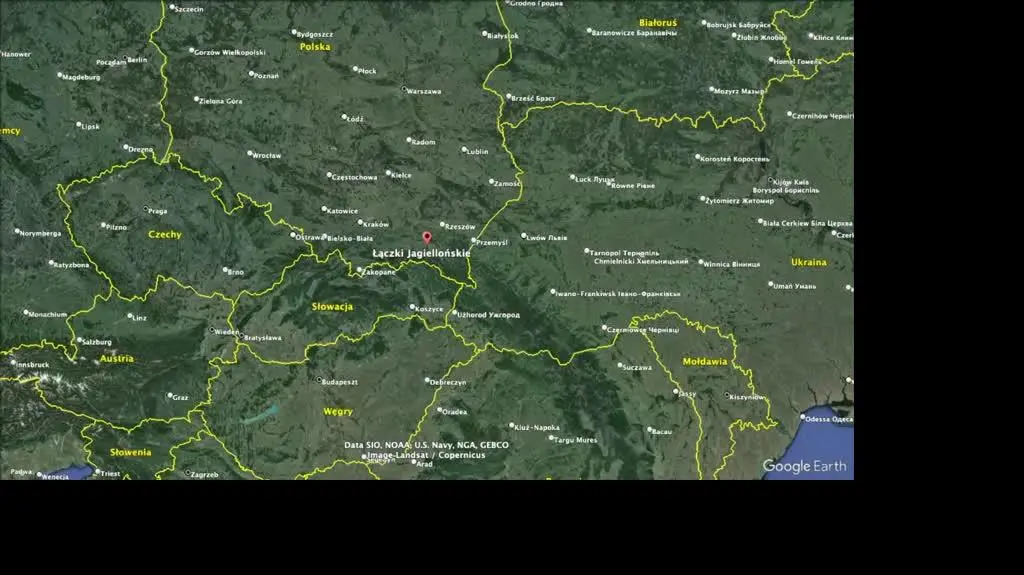Click the Rzeszów city label
This screenshot has height=575, width=1024.
pyautogui.click(x=460, y=227)
